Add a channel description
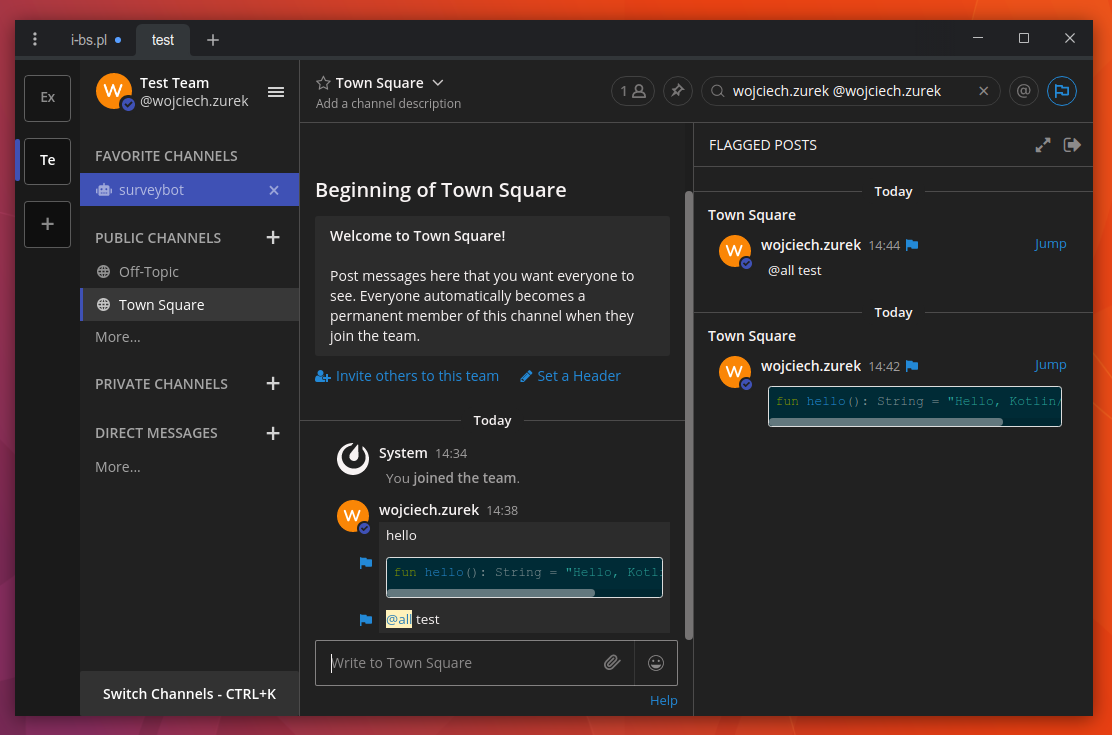The image size is (1112, 735). point(388,104)
